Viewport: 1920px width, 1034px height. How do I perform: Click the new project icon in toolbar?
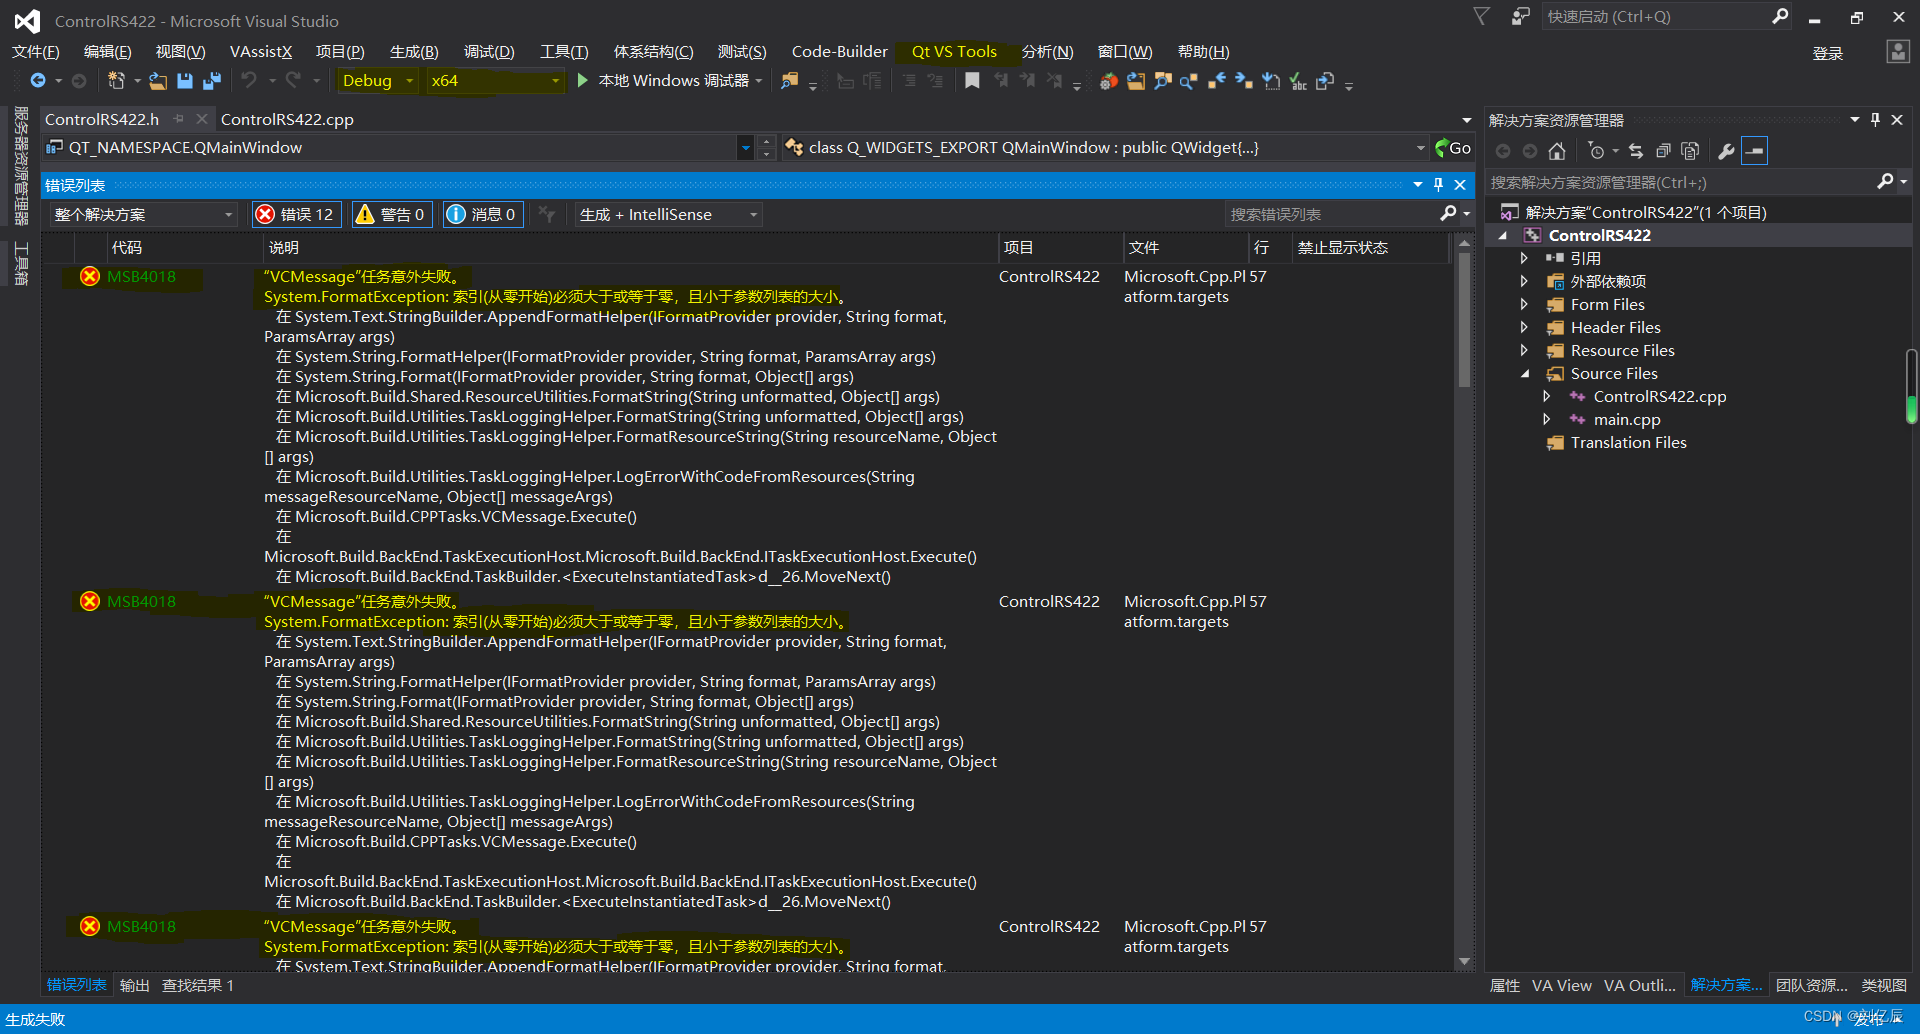[x=116, y=81]
